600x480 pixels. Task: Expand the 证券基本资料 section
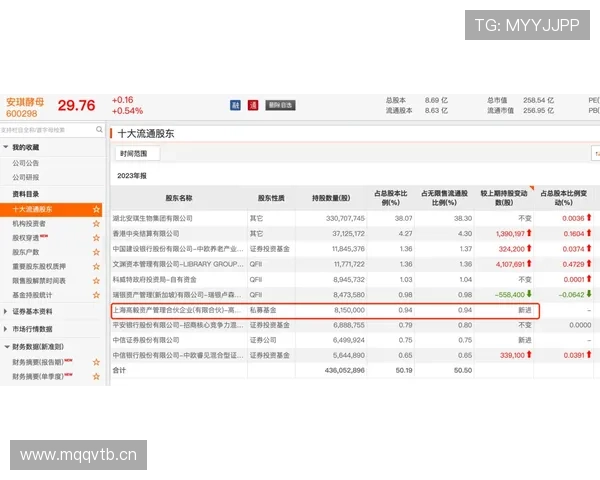pyautogui.click(x=5, y=312)
